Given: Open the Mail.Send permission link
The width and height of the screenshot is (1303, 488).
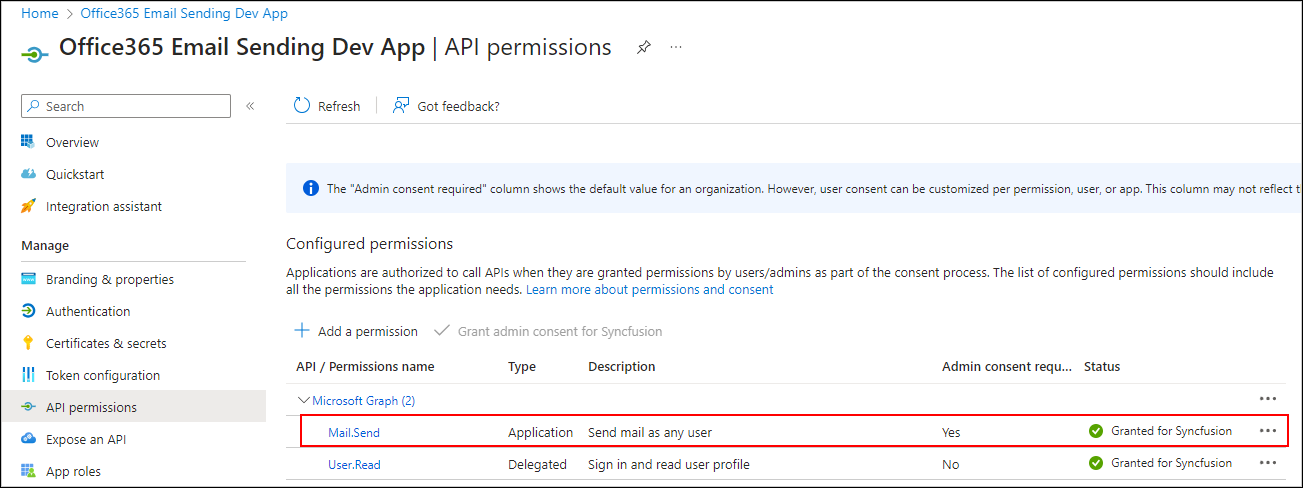Looking at the screenshot, I should click(x=354, y=432).
